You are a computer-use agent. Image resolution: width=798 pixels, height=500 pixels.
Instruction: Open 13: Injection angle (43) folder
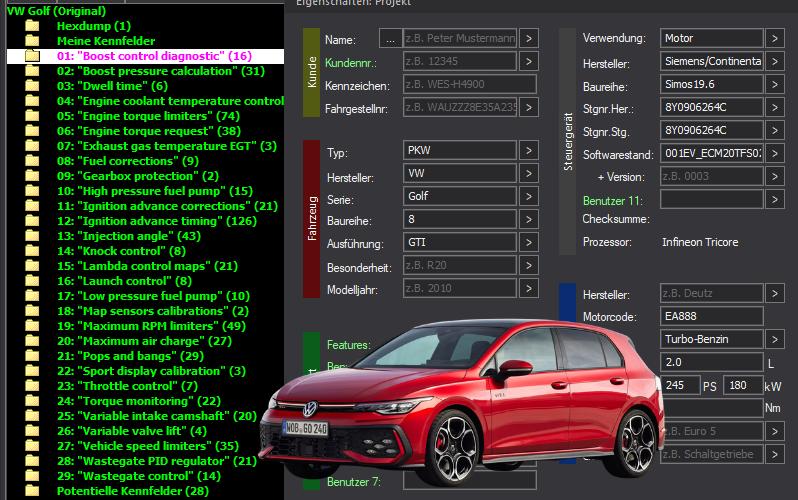129,236
